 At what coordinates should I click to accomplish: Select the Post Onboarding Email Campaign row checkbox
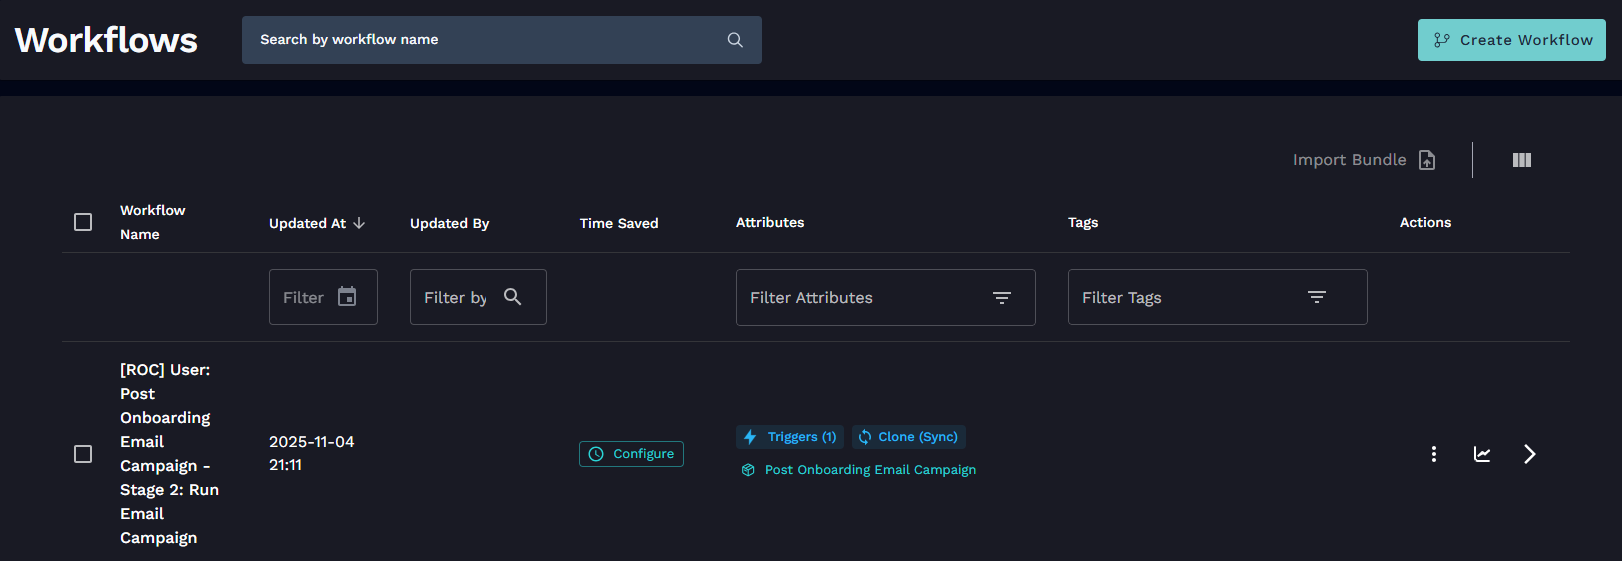point(83,454)
